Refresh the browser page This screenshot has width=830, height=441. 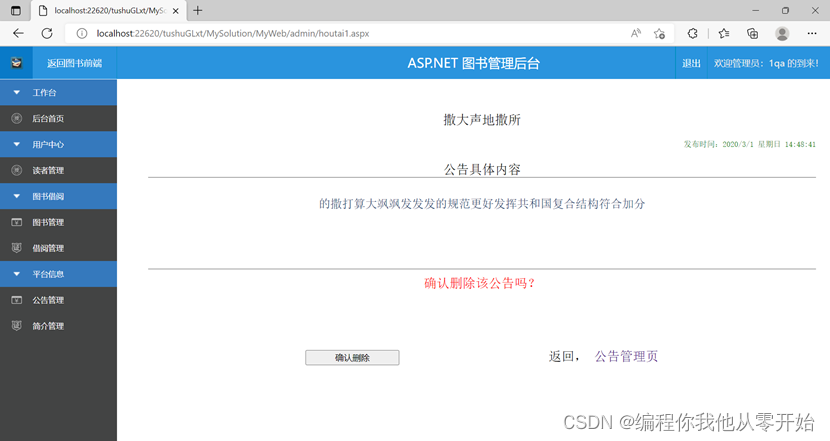(47, 33)
